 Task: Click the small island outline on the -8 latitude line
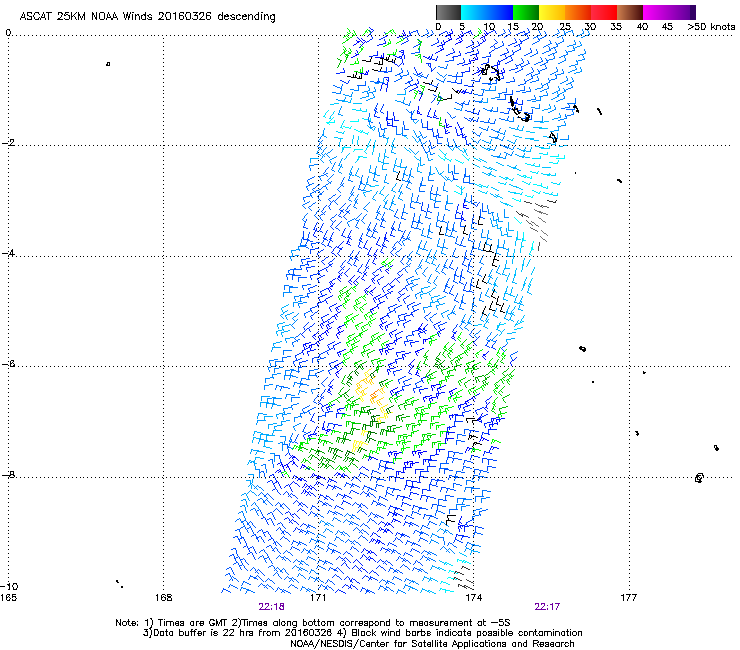tap(699, 478)
